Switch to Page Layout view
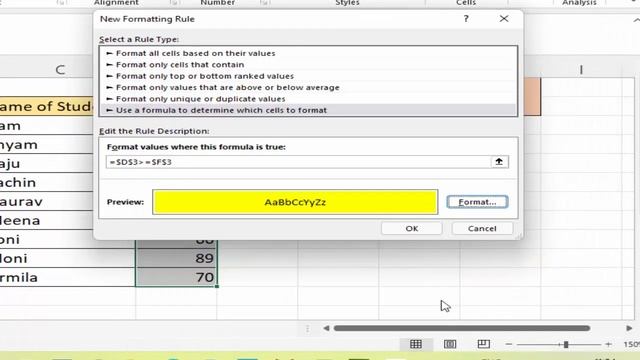 (x=450, y=344)
